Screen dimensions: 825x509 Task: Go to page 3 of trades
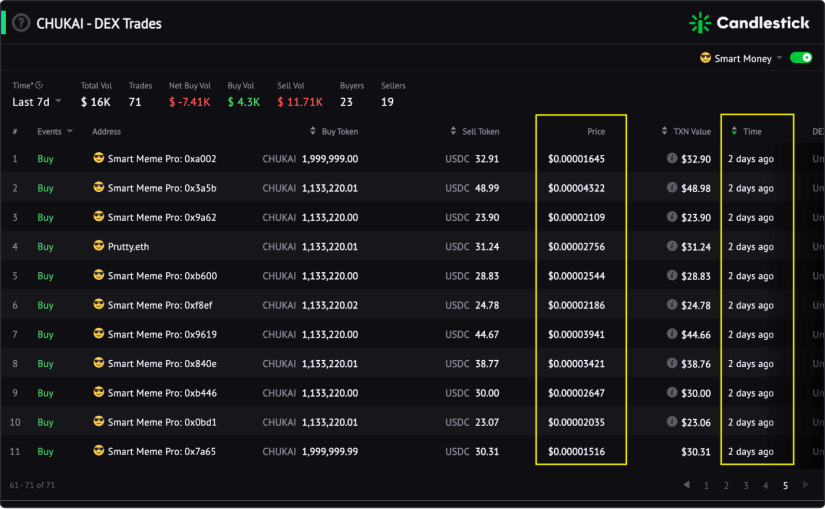tap(746, 486)
